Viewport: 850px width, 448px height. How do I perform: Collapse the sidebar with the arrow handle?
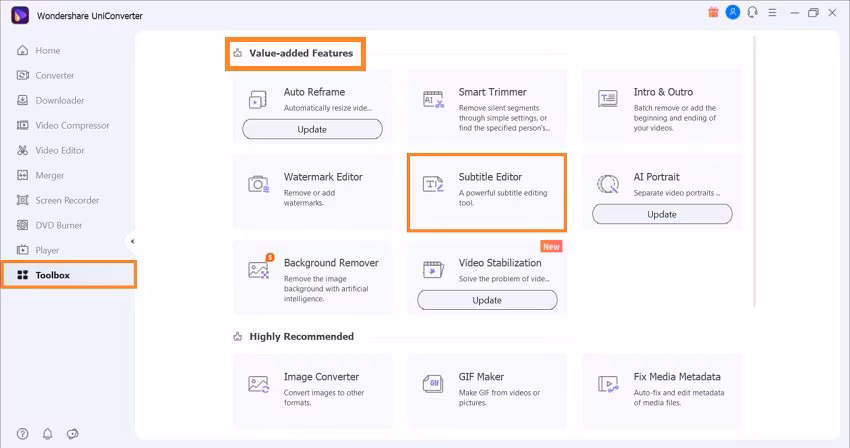coord(132,241)
